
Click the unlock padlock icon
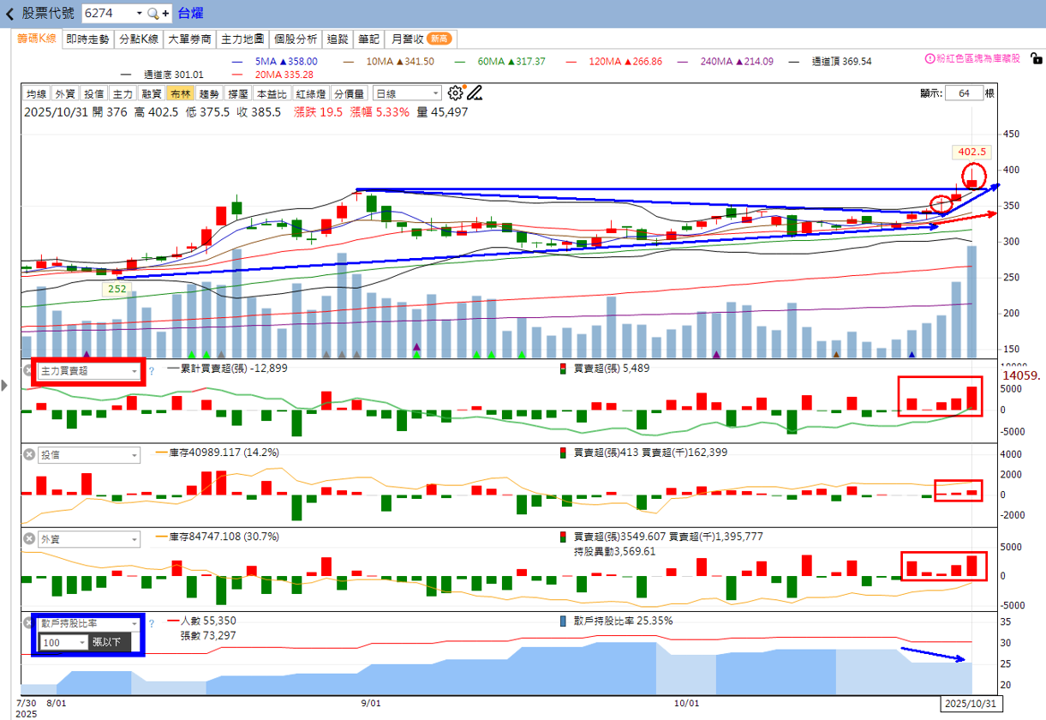1035,59
